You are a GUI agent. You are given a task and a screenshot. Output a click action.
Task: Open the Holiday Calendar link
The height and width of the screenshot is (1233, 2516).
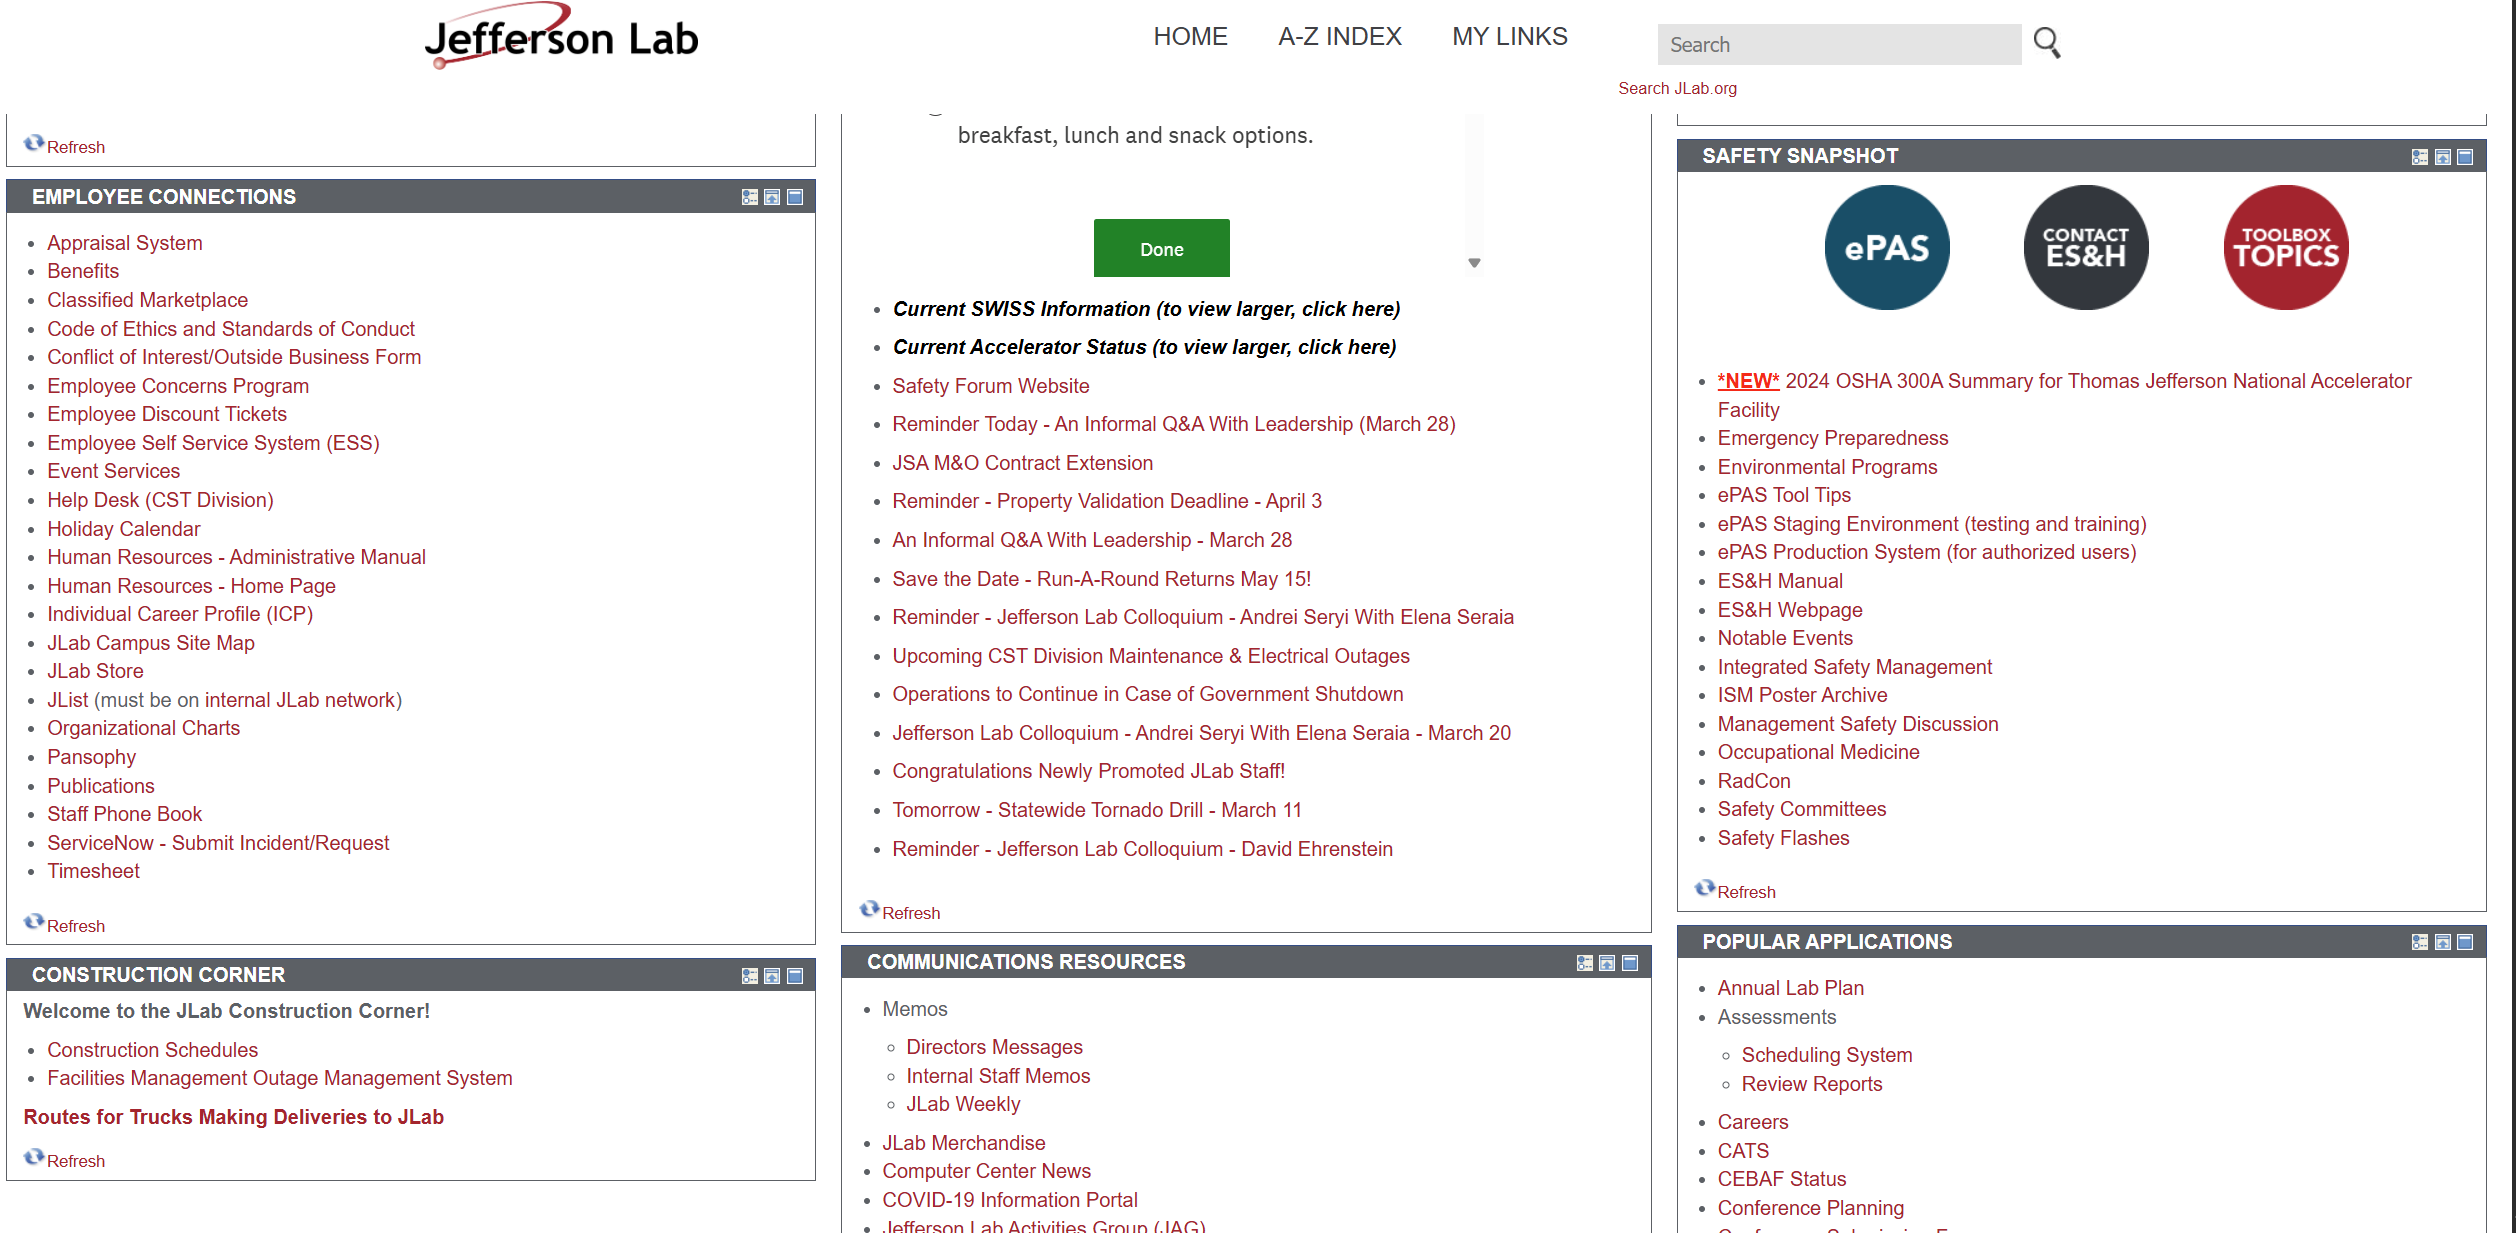pos(124,529)
